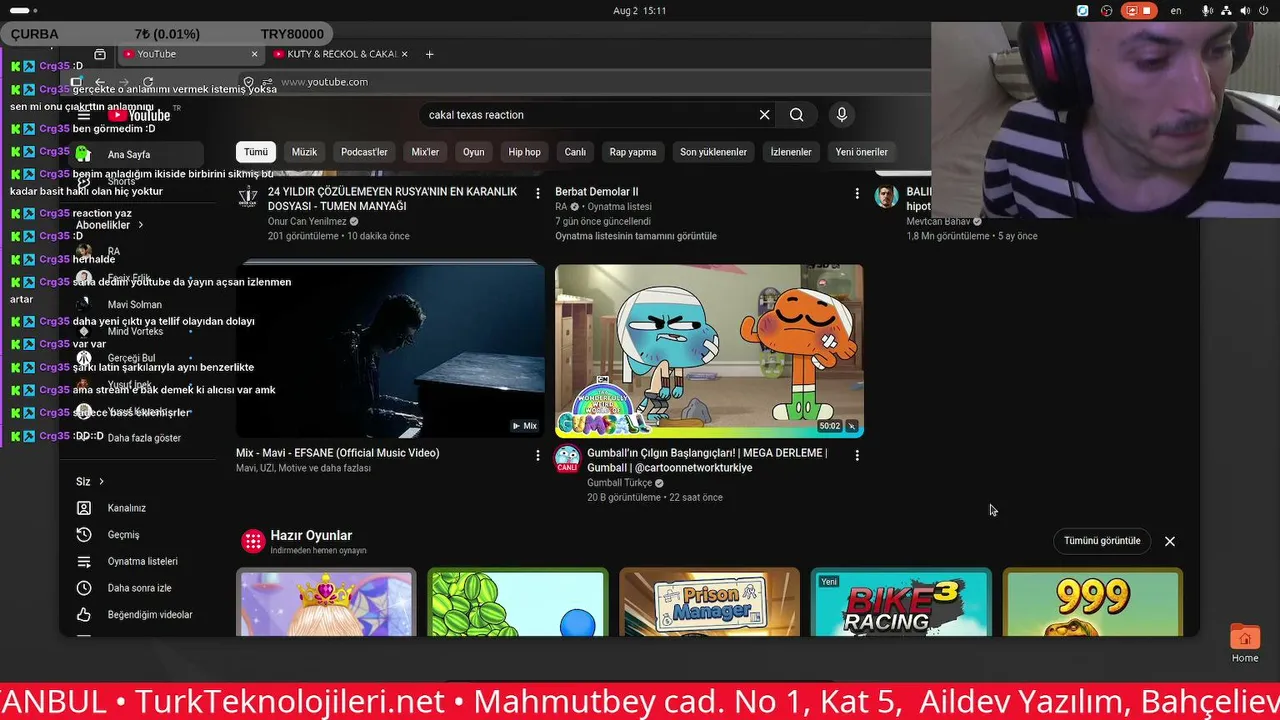
Task: Start voice search with the microphone
Action: click(x=842, y=115)
